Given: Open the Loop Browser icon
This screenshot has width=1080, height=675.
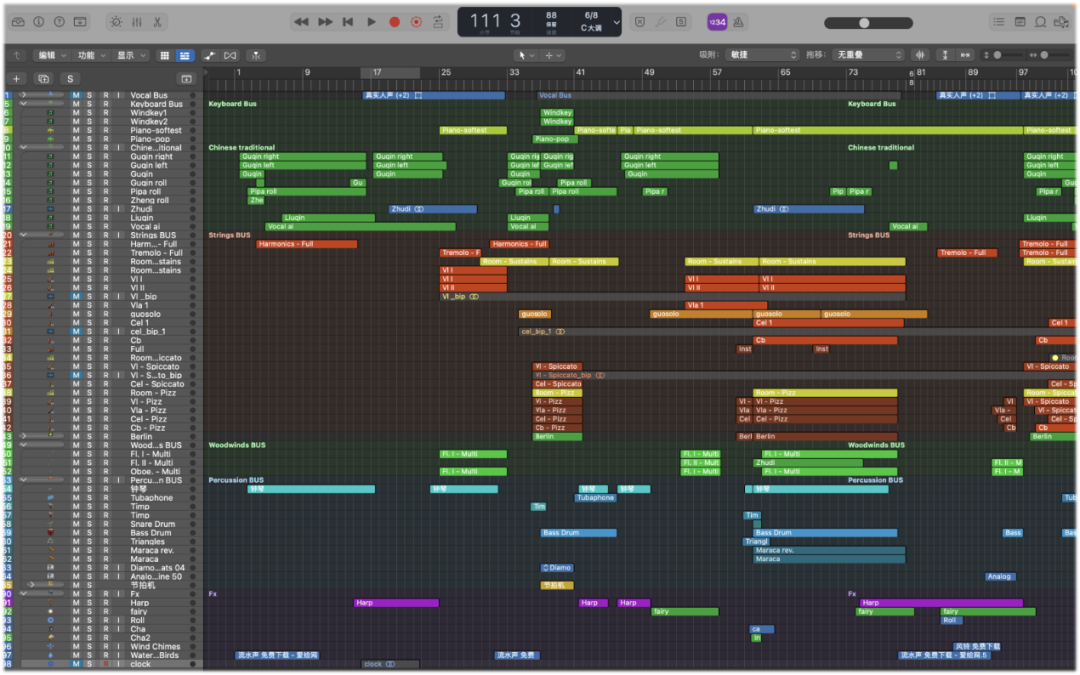Looking at the screenshot, I should pos(1041,22).
